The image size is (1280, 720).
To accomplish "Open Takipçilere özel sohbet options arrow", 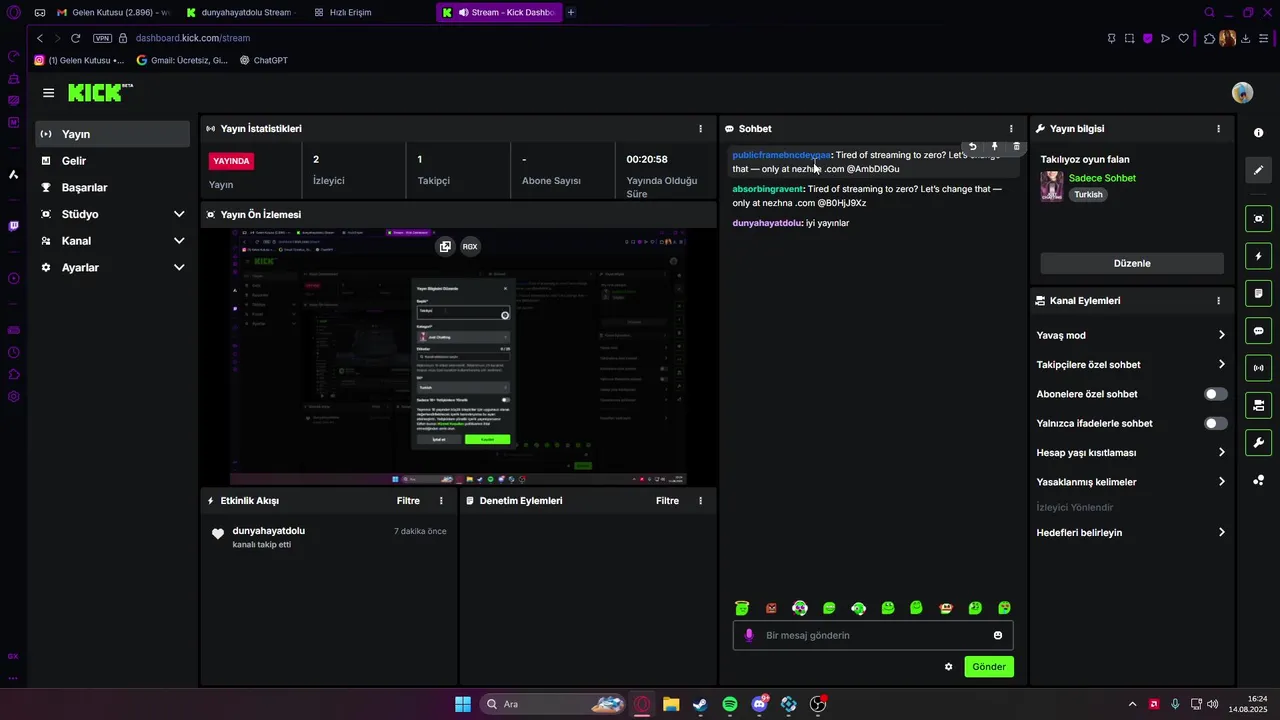I will pyautogui.click(x=1221, y=365).
